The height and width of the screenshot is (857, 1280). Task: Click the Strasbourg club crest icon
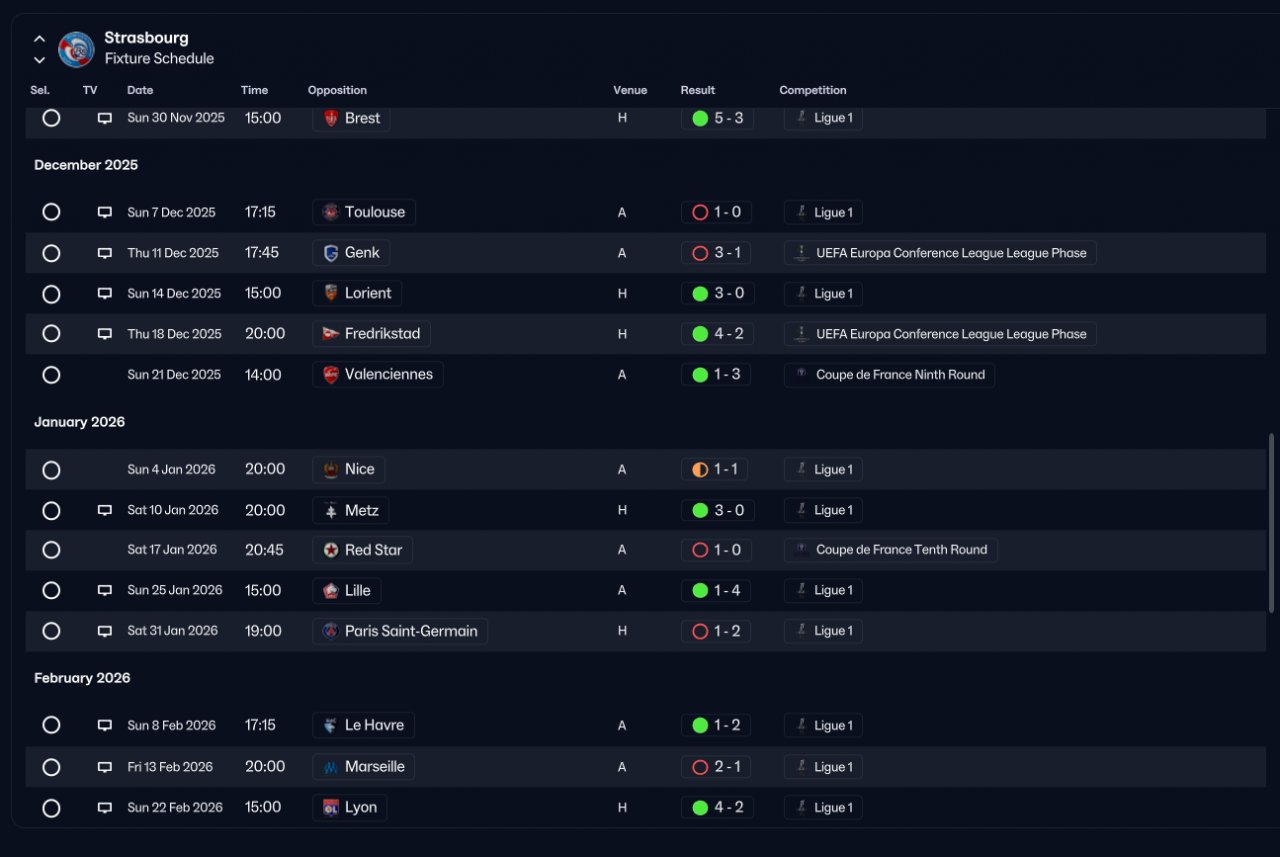tap(76, 49)
